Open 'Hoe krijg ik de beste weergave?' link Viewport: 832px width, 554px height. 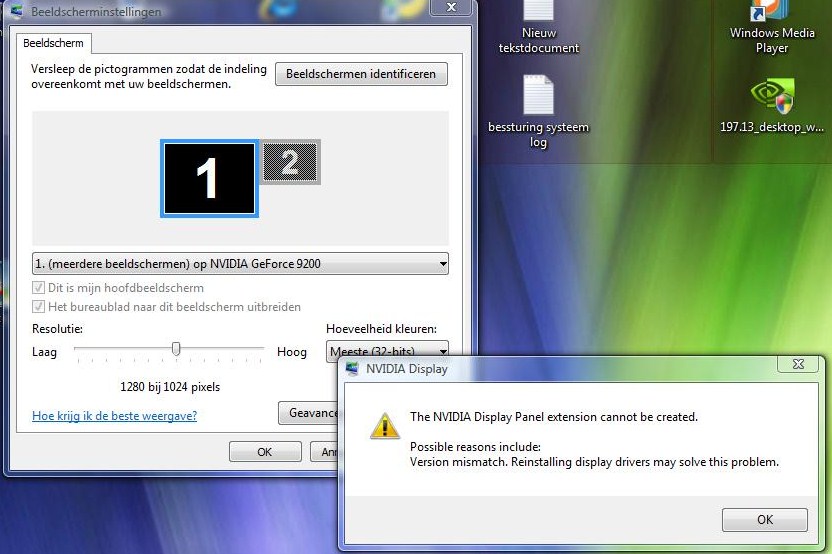point(115,416)
